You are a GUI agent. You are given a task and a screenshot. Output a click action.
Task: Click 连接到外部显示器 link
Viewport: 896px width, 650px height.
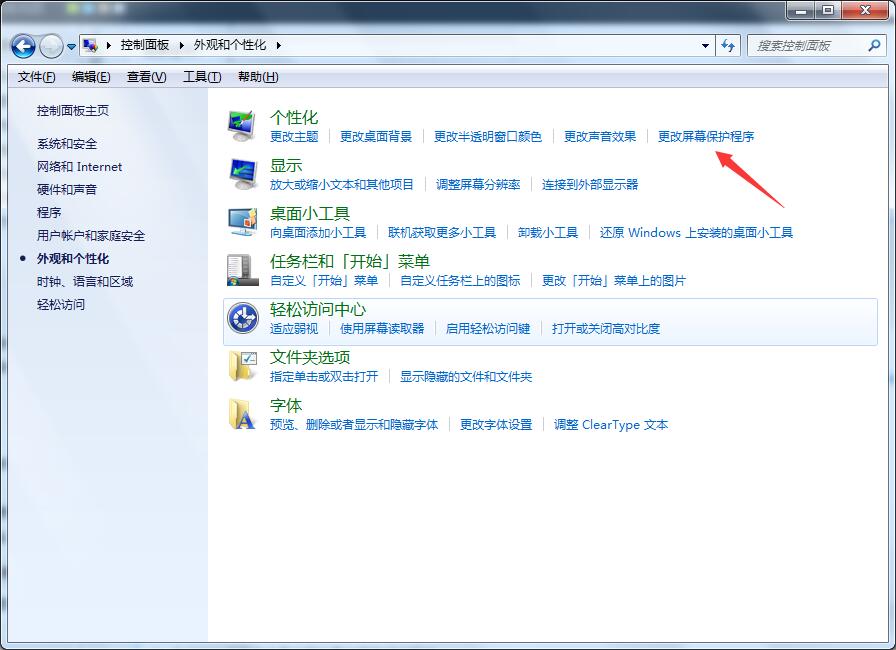(590, 184)
